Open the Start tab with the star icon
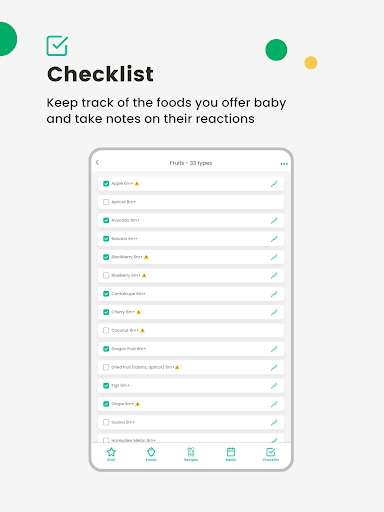The width and height of the screenshot is (384, 512). coord(111,454)
